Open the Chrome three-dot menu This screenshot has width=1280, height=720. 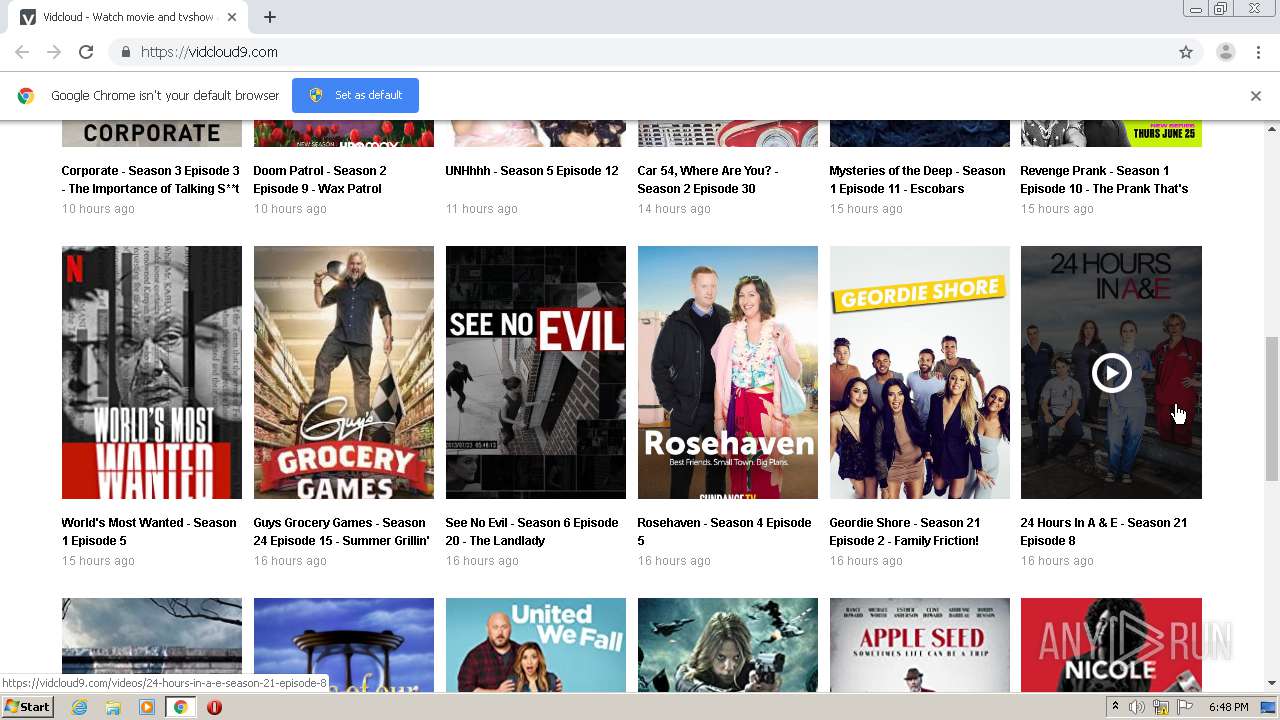coord(1258,52)
